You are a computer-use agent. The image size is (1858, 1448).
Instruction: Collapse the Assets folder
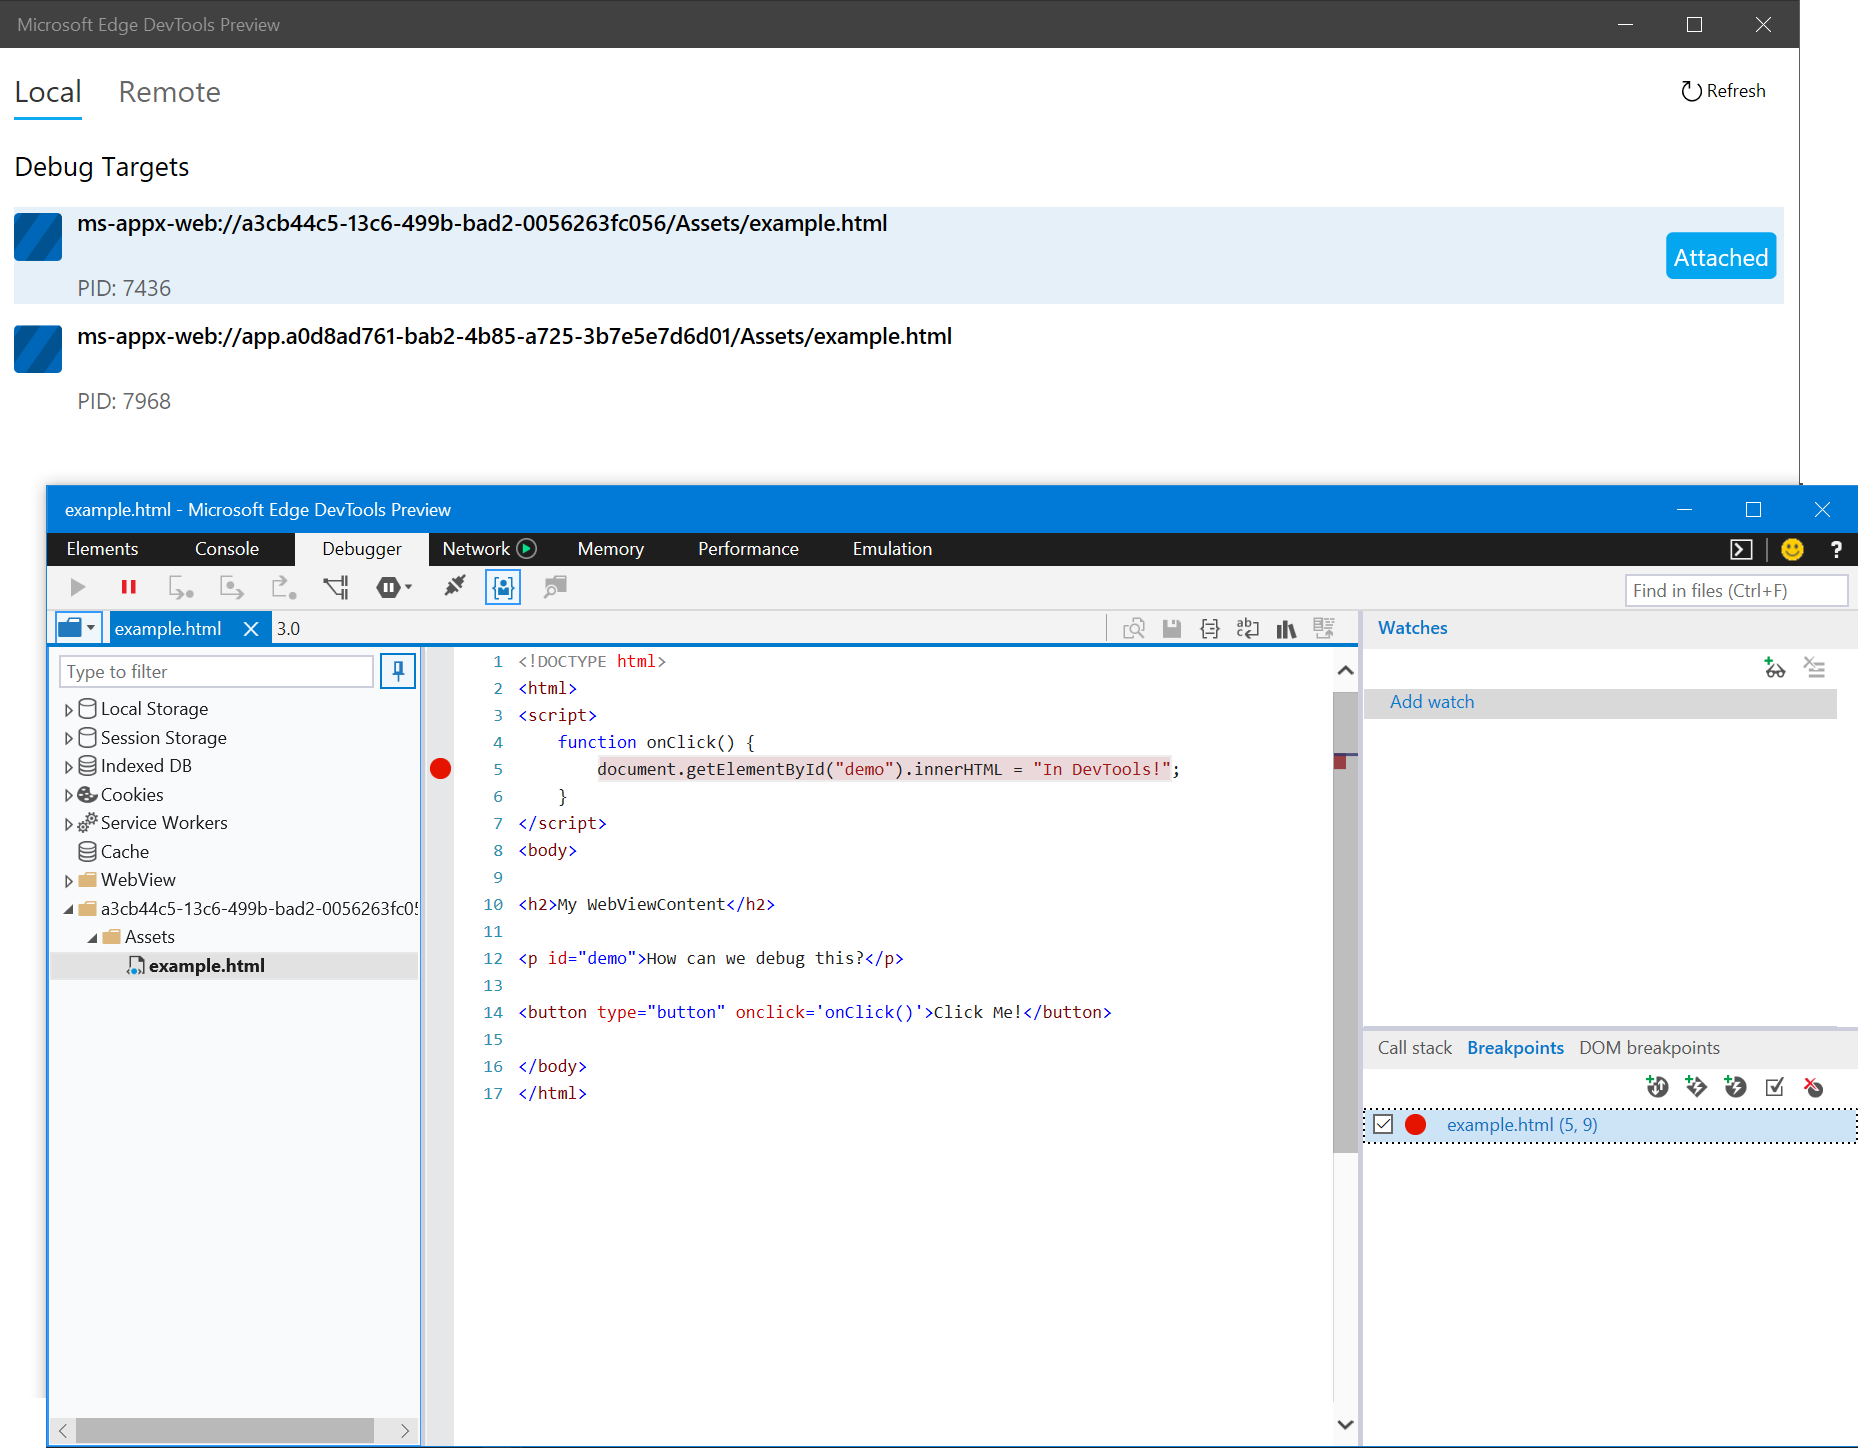pyautogui.click(x=93, y=937)
